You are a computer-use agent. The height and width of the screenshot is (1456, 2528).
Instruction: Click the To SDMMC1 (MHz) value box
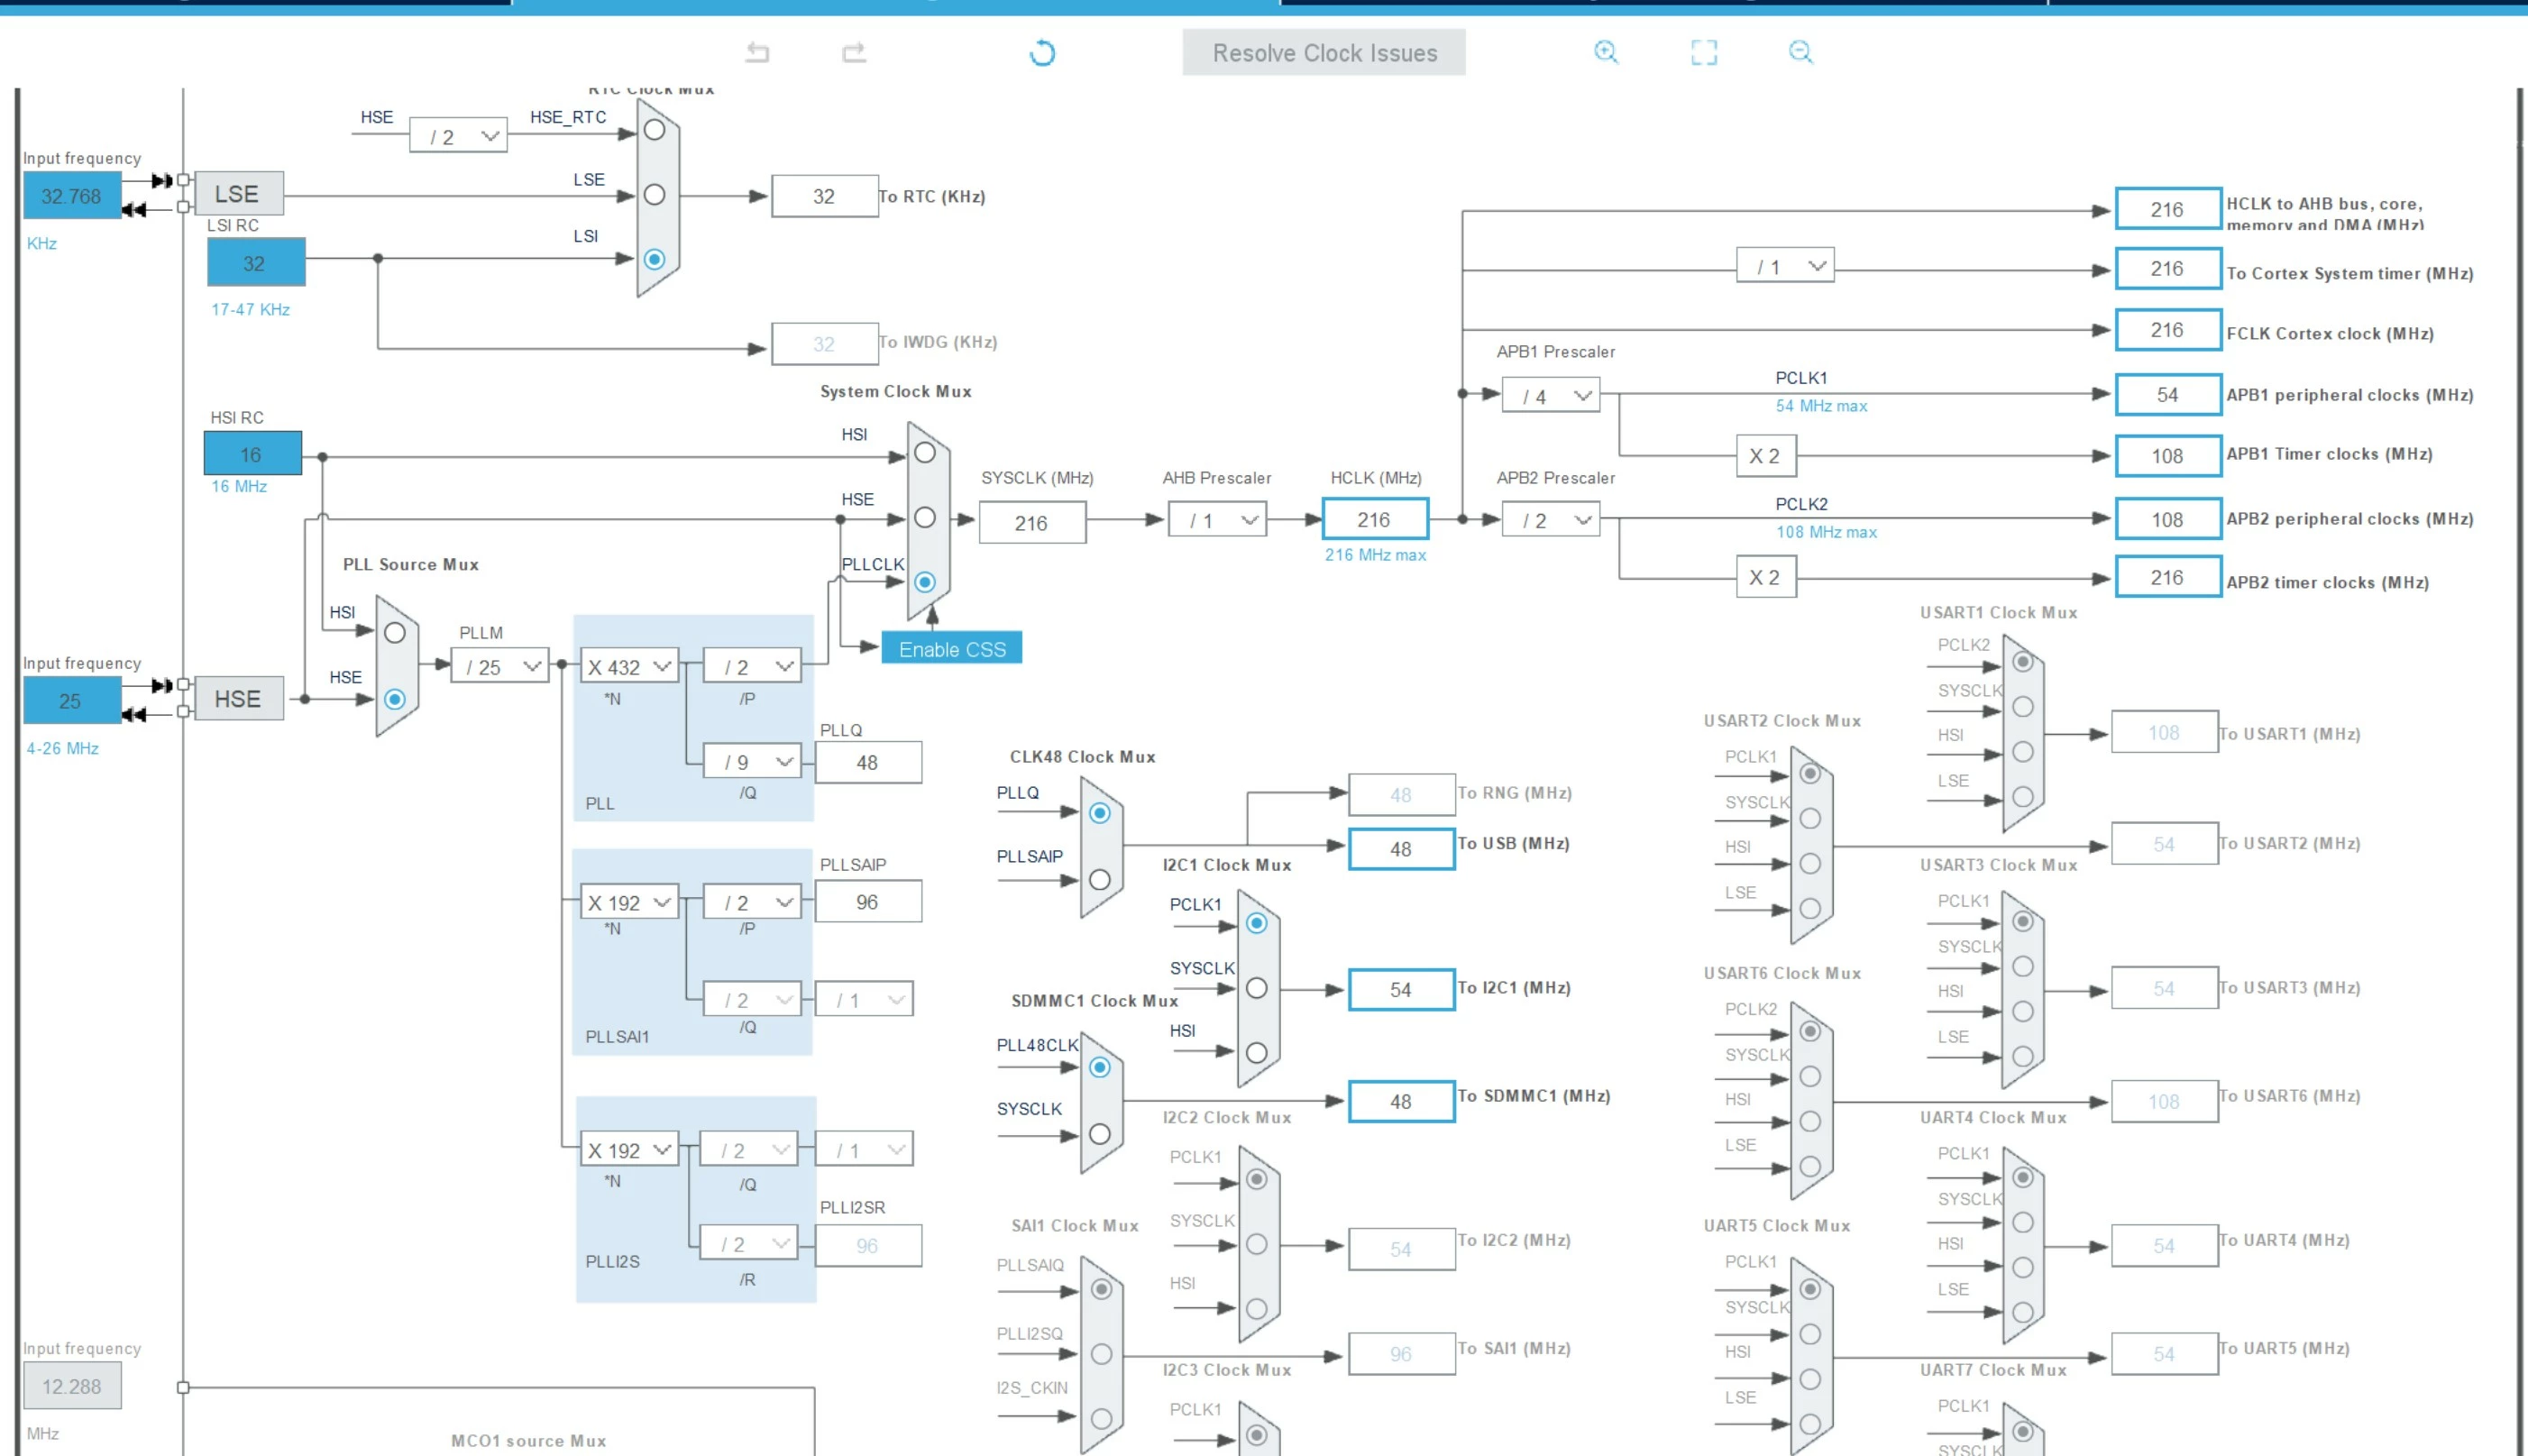[x=1401, y=1101]
